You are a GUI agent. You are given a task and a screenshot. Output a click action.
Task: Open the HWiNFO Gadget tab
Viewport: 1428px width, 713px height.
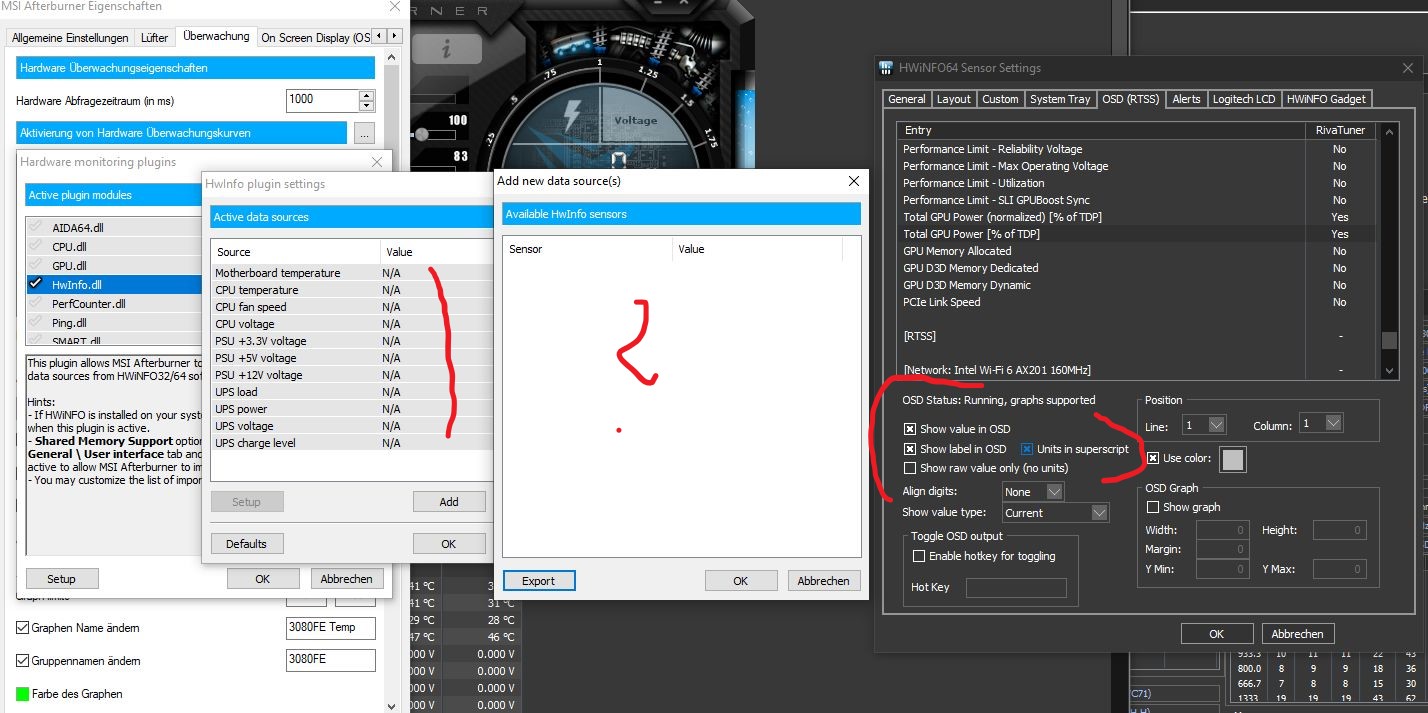tap(1327, 99)
